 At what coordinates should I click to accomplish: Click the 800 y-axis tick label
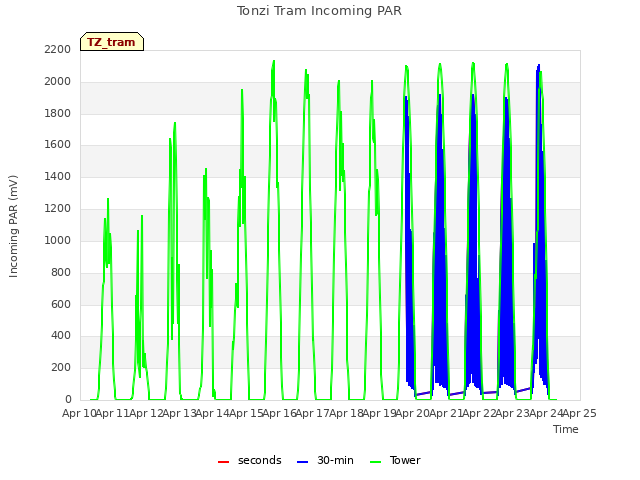tap(61, 272)
